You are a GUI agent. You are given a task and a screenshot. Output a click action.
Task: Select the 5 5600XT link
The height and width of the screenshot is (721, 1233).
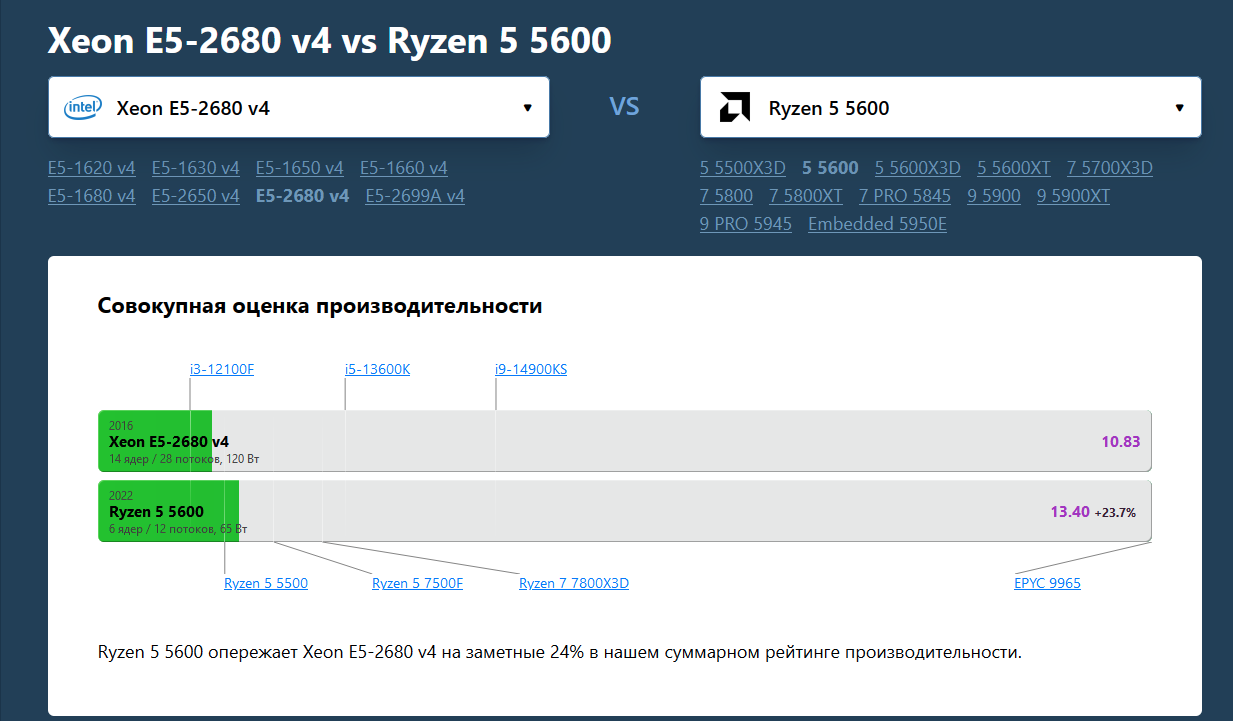point(1014,168)
